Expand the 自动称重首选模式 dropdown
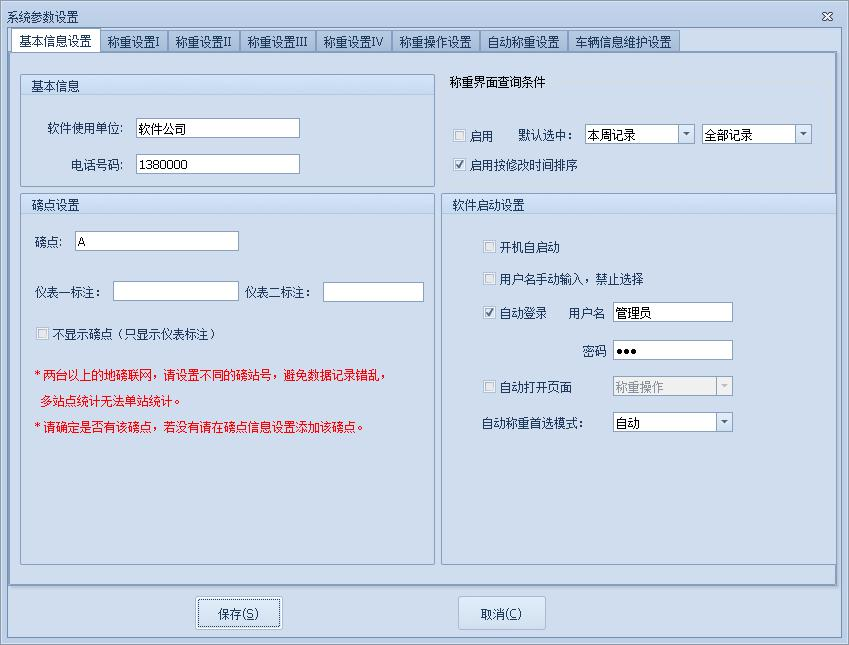This screenshot has width=849, height=645. (x=724, y=422)
